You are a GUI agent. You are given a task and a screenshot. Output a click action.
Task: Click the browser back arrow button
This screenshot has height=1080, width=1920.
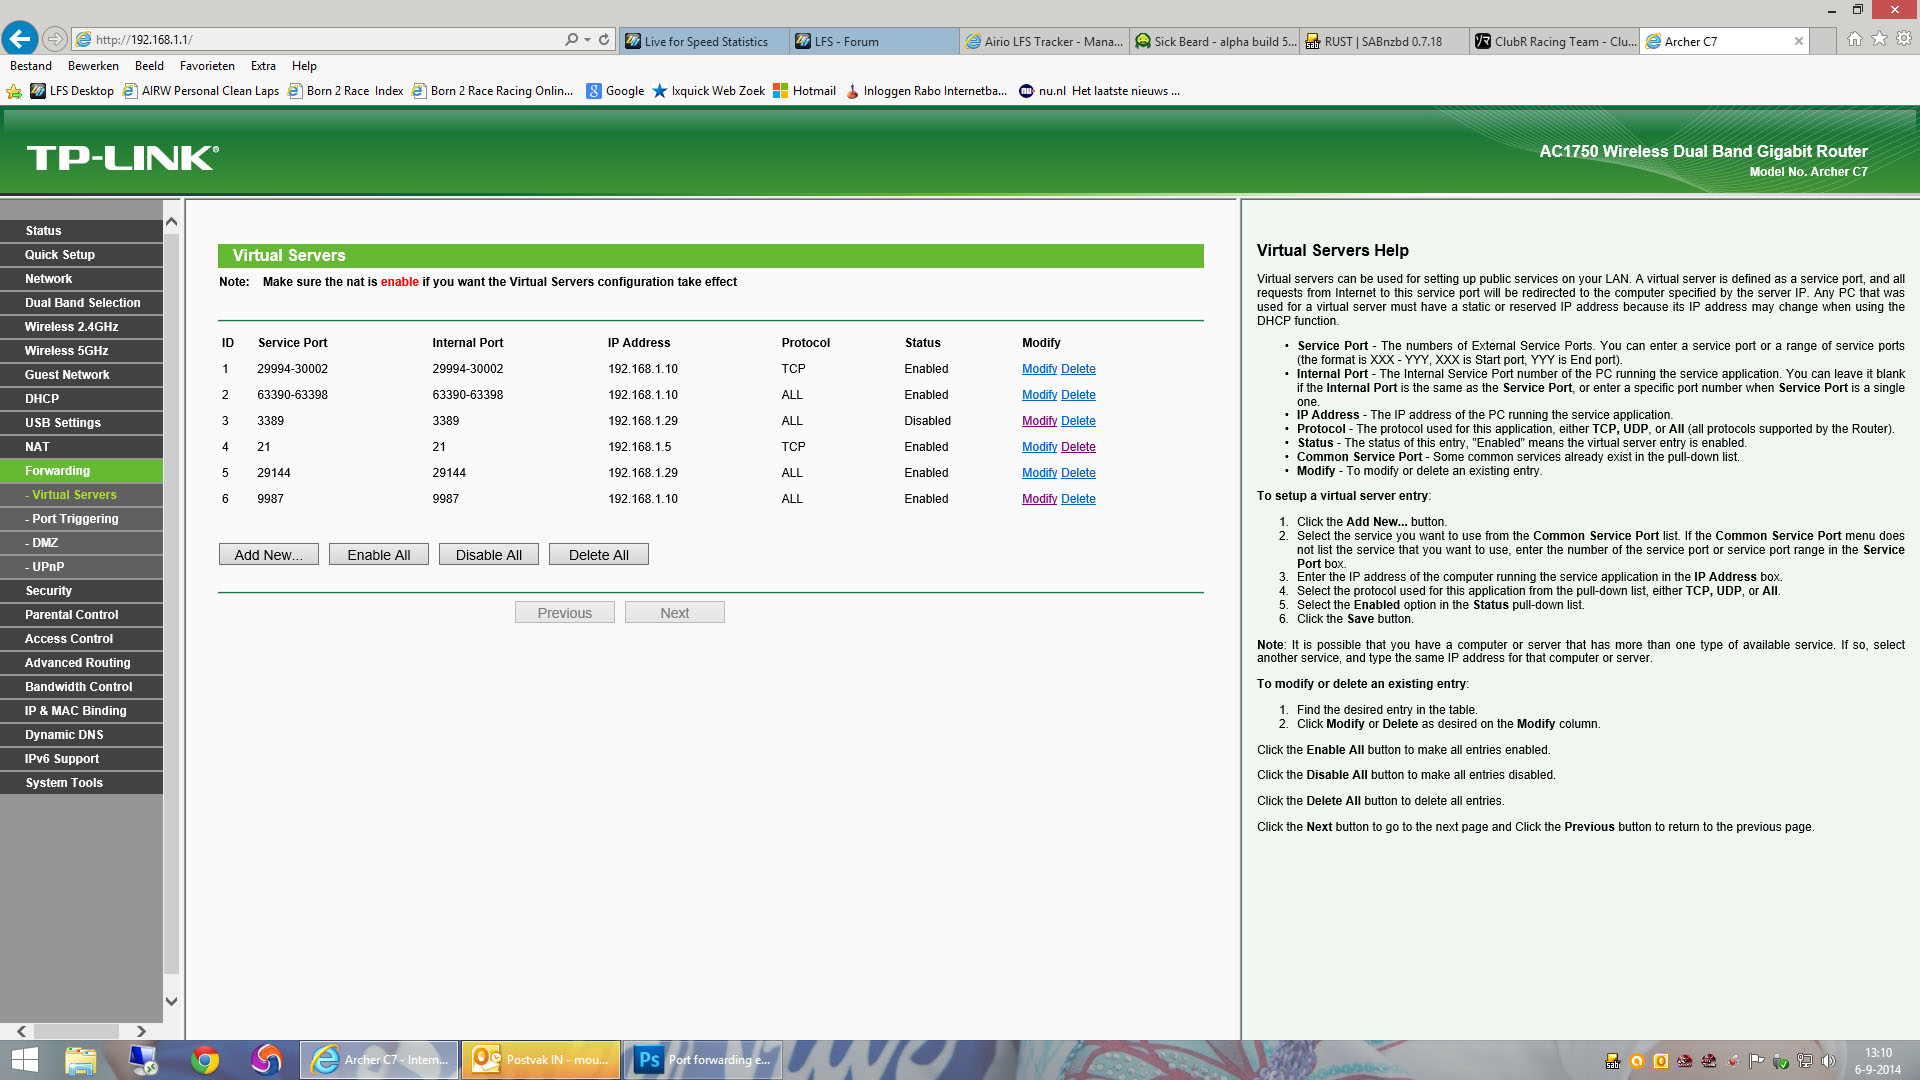(20, 39)
